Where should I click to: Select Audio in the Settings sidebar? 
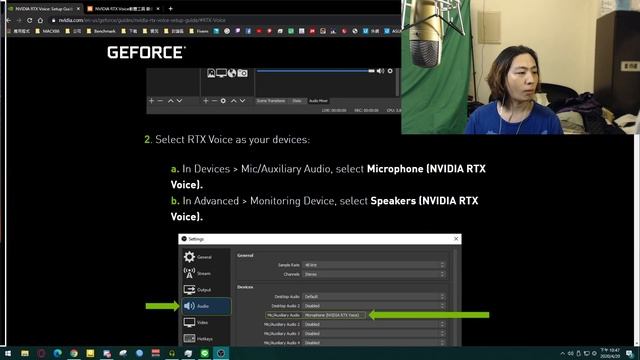tap(206, 306)
